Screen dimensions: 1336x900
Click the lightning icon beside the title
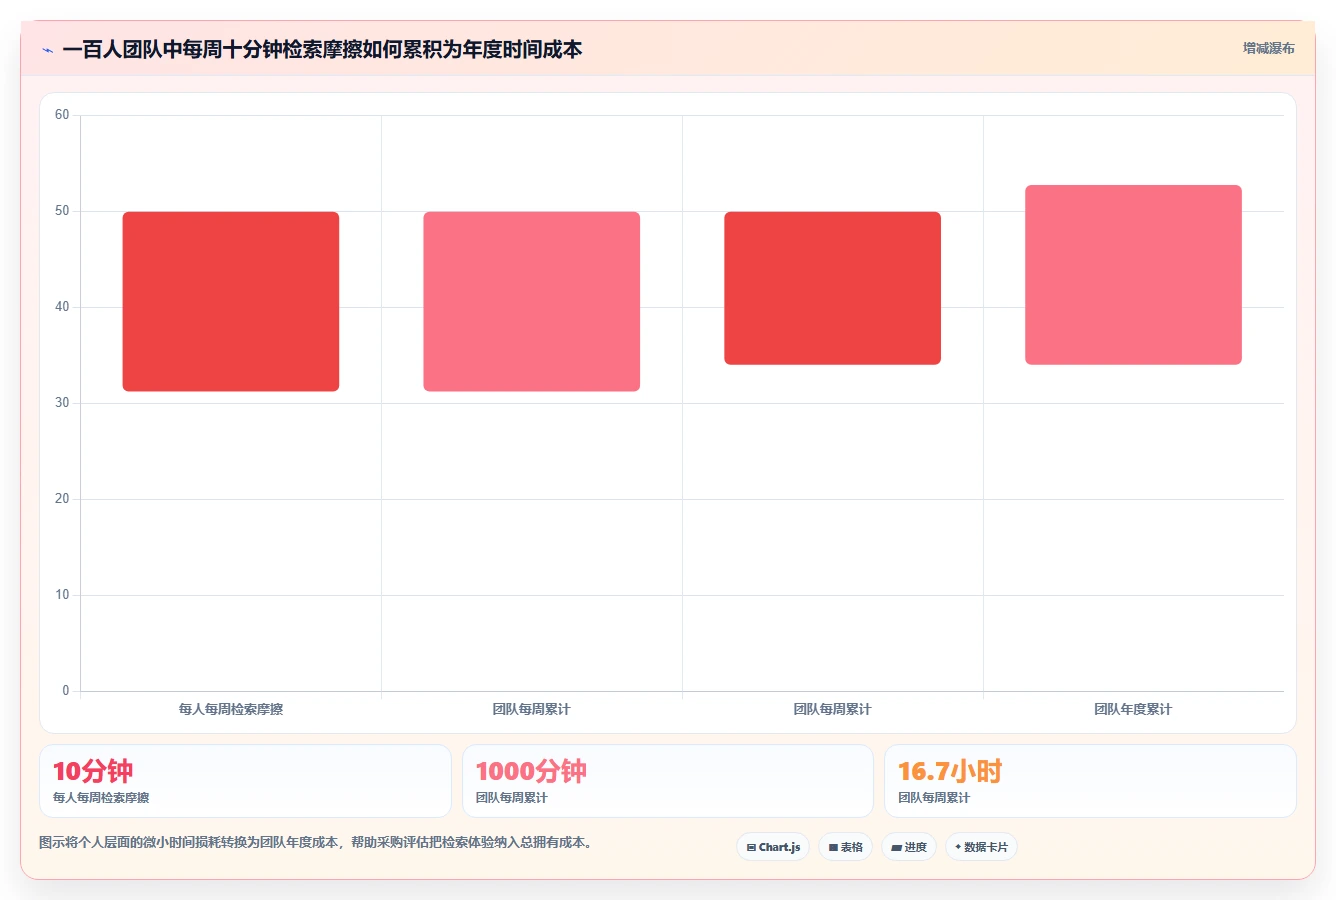pos(47,50)
